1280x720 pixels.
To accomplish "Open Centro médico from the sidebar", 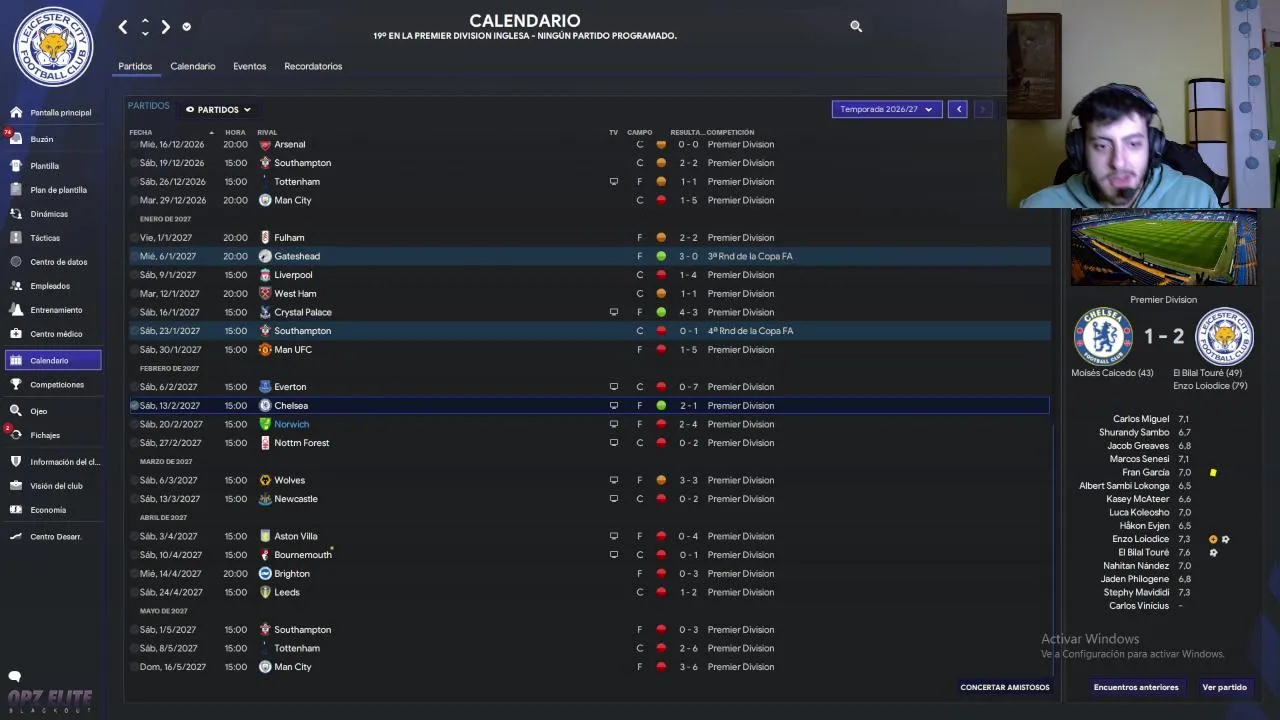I will pyautogui.click(x=56, y=334).
